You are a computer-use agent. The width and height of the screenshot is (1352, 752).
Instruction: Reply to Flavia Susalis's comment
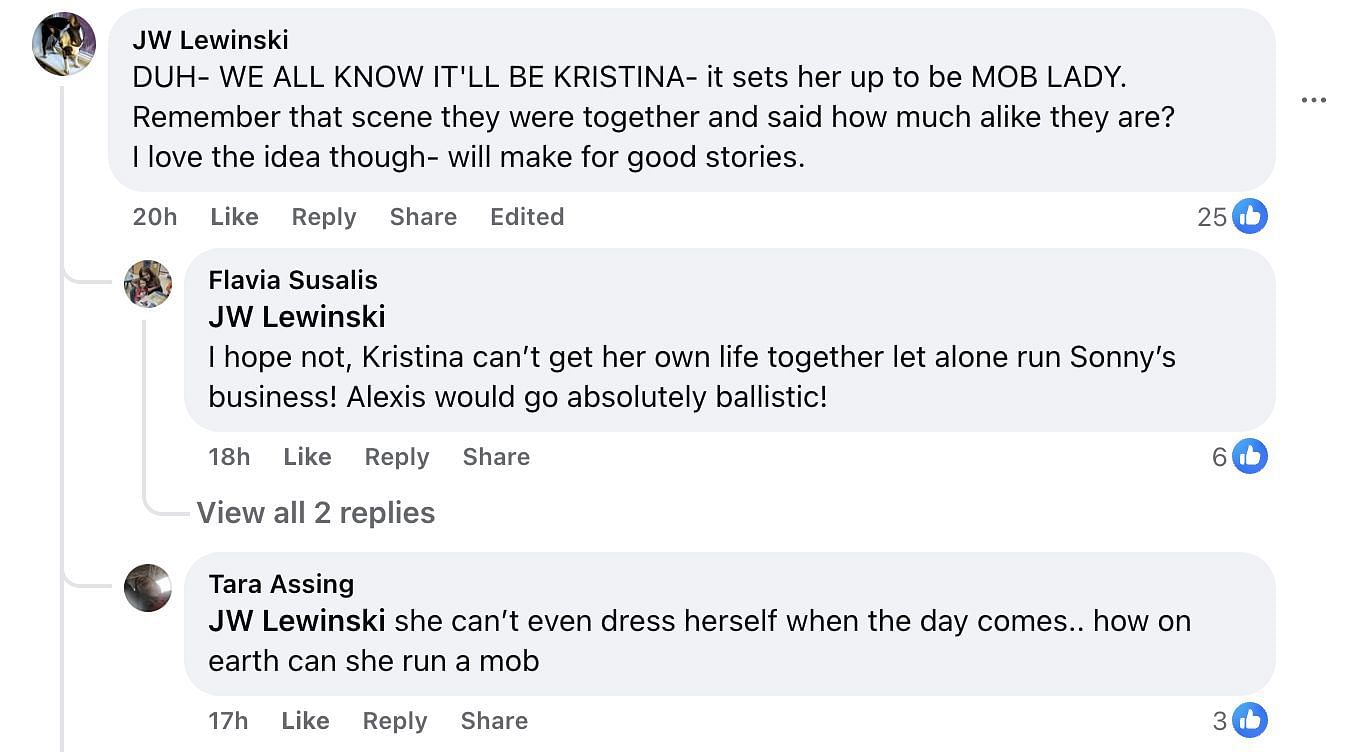(396, 457)
